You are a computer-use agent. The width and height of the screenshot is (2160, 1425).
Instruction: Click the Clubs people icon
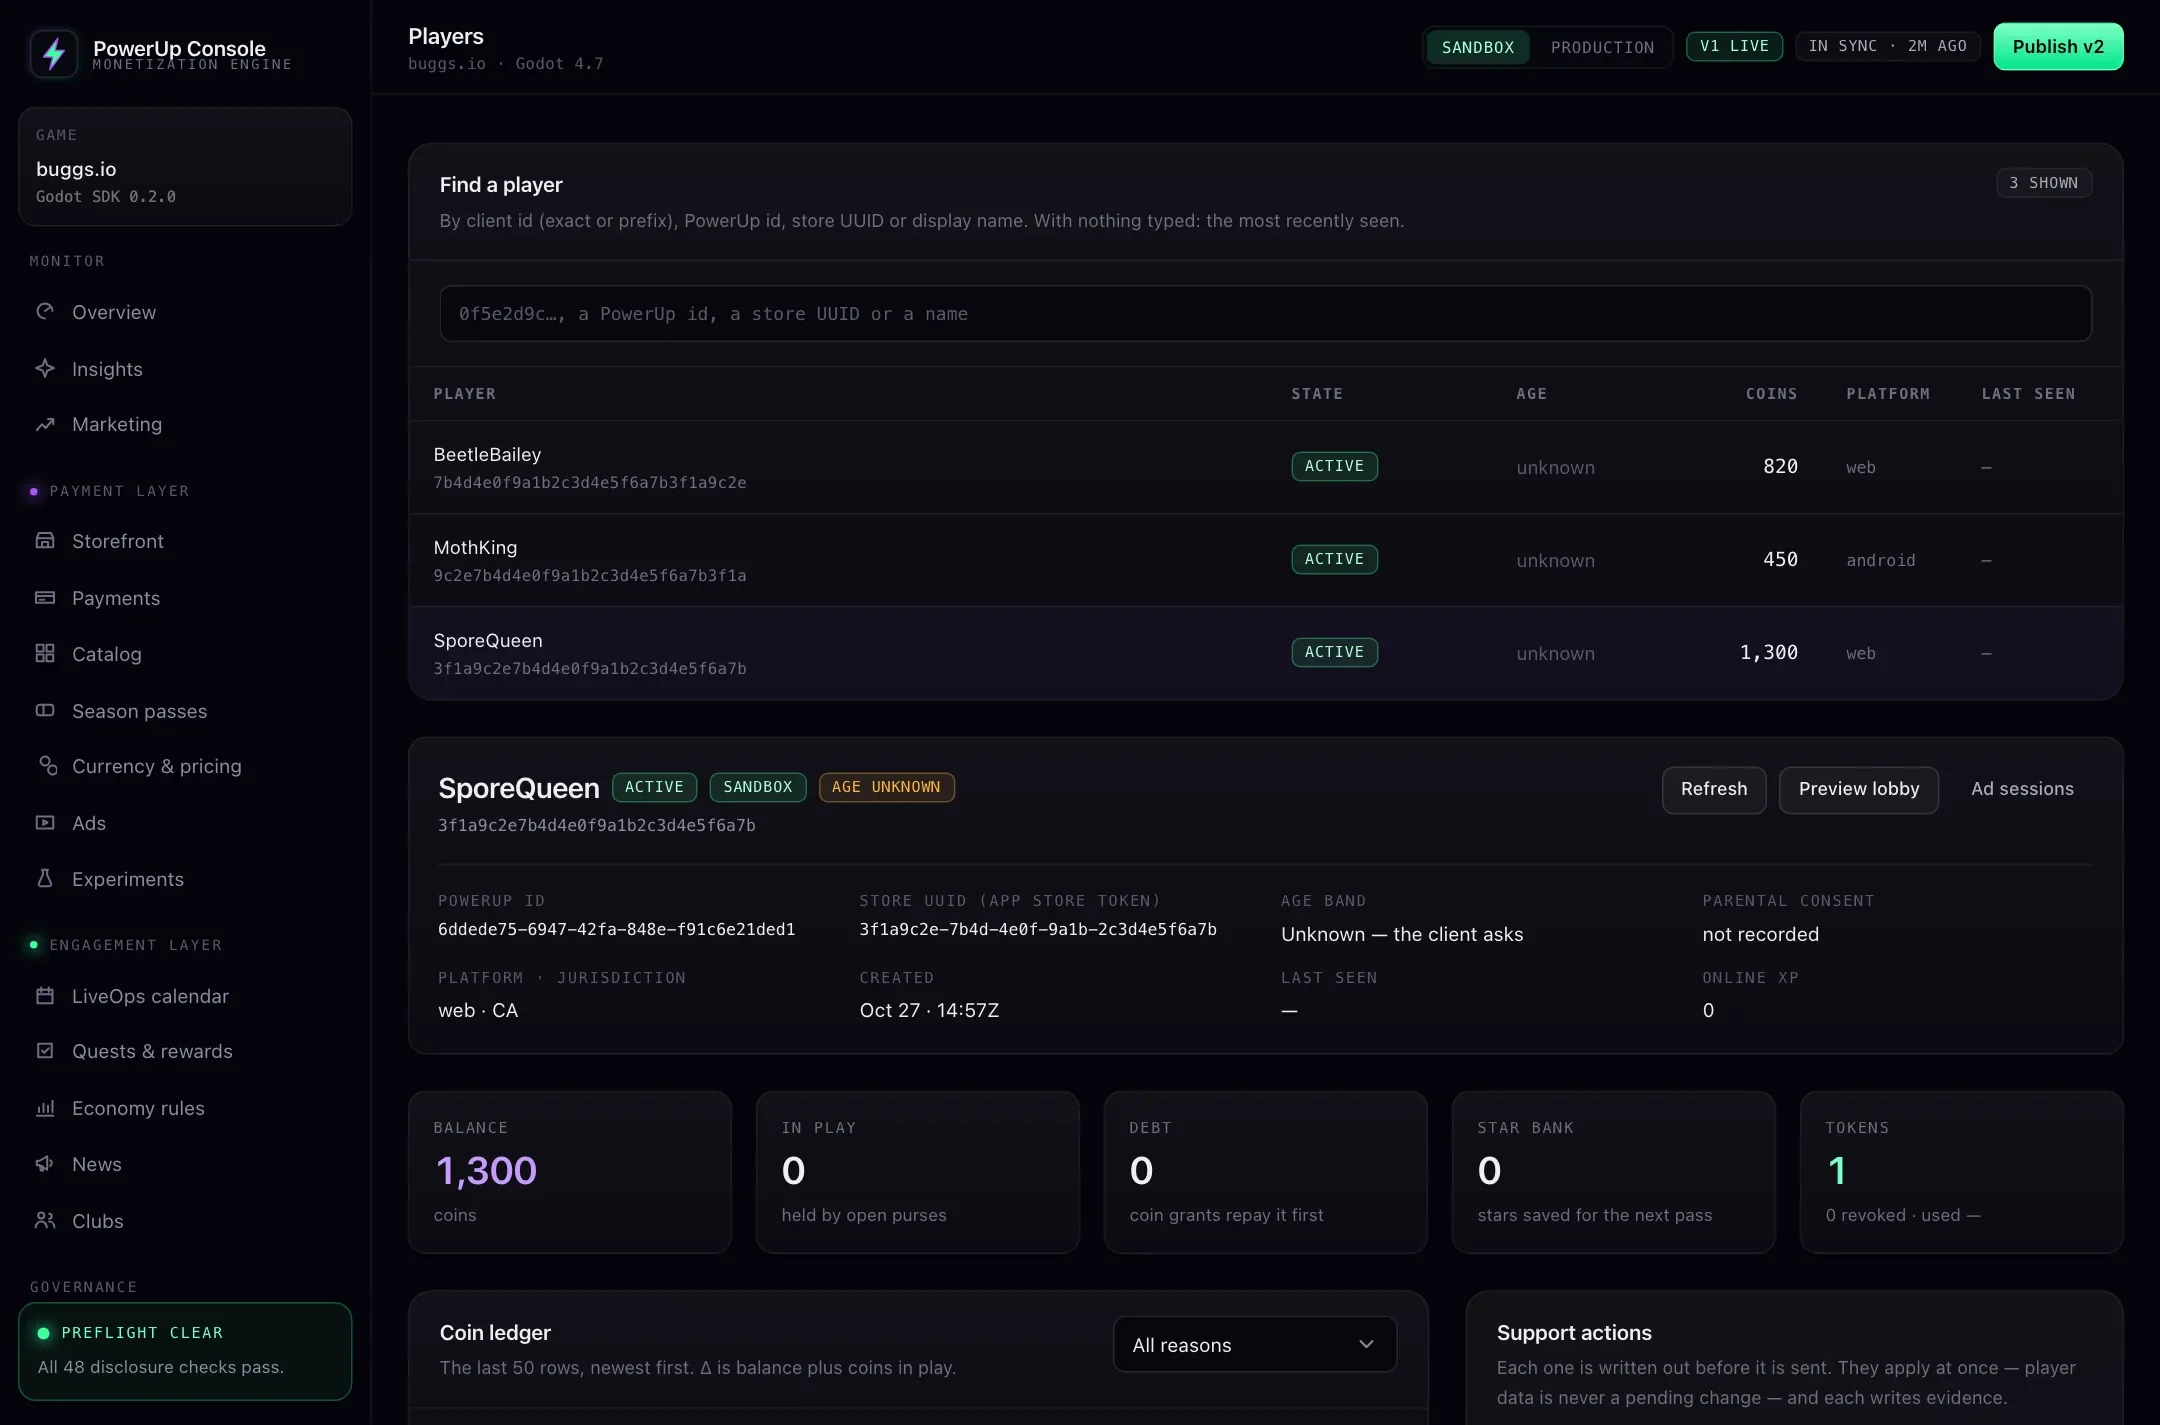45,1220
